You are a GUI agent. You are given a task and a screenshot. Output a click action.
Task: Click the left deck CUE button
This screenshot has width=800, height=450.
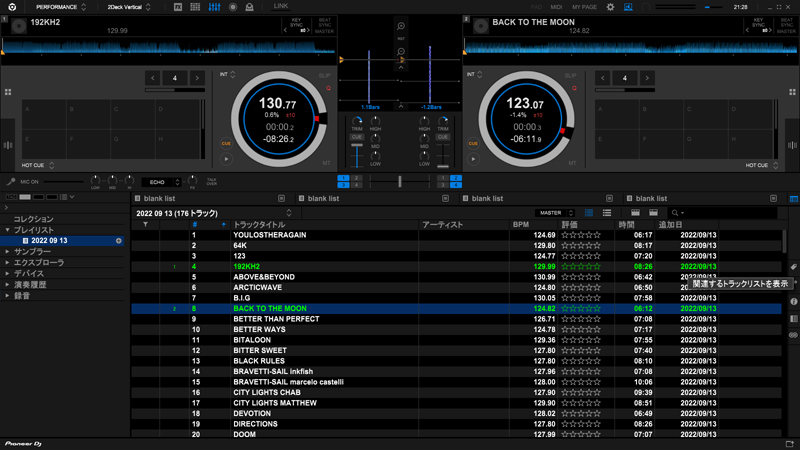click(x=226, y=144)
